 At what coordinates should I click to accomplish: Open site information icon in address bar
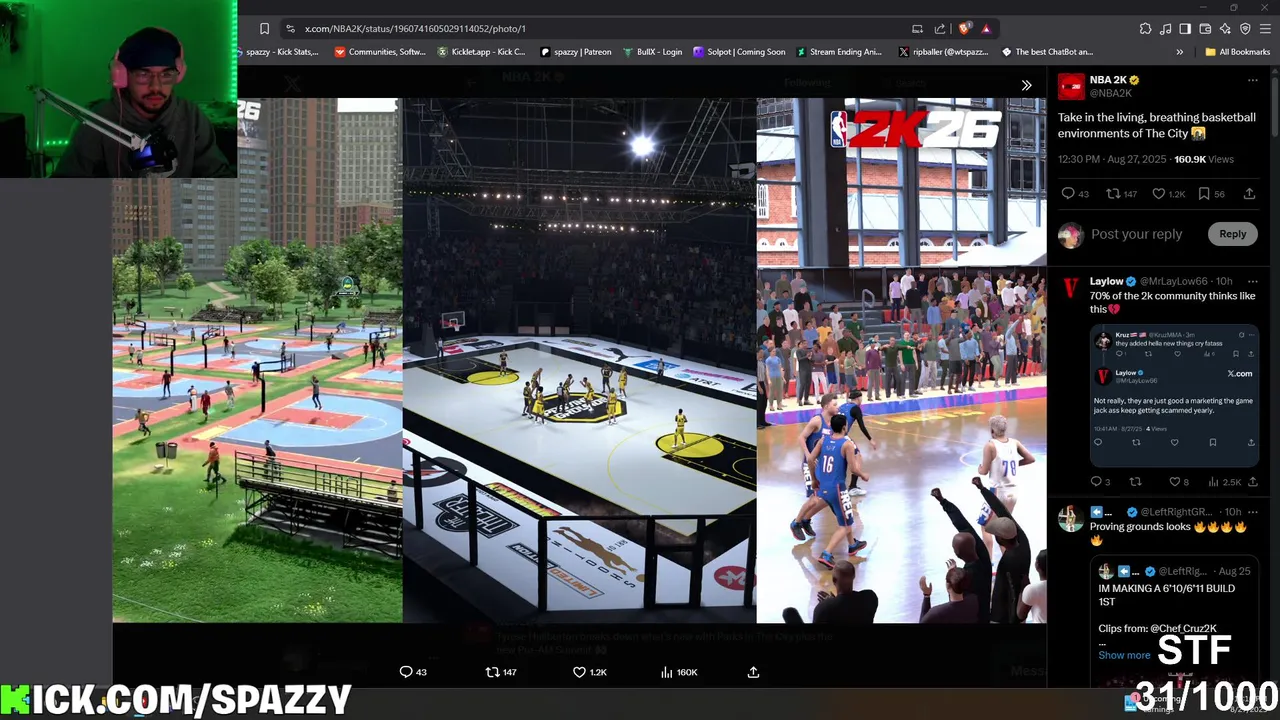click(290, 28)
